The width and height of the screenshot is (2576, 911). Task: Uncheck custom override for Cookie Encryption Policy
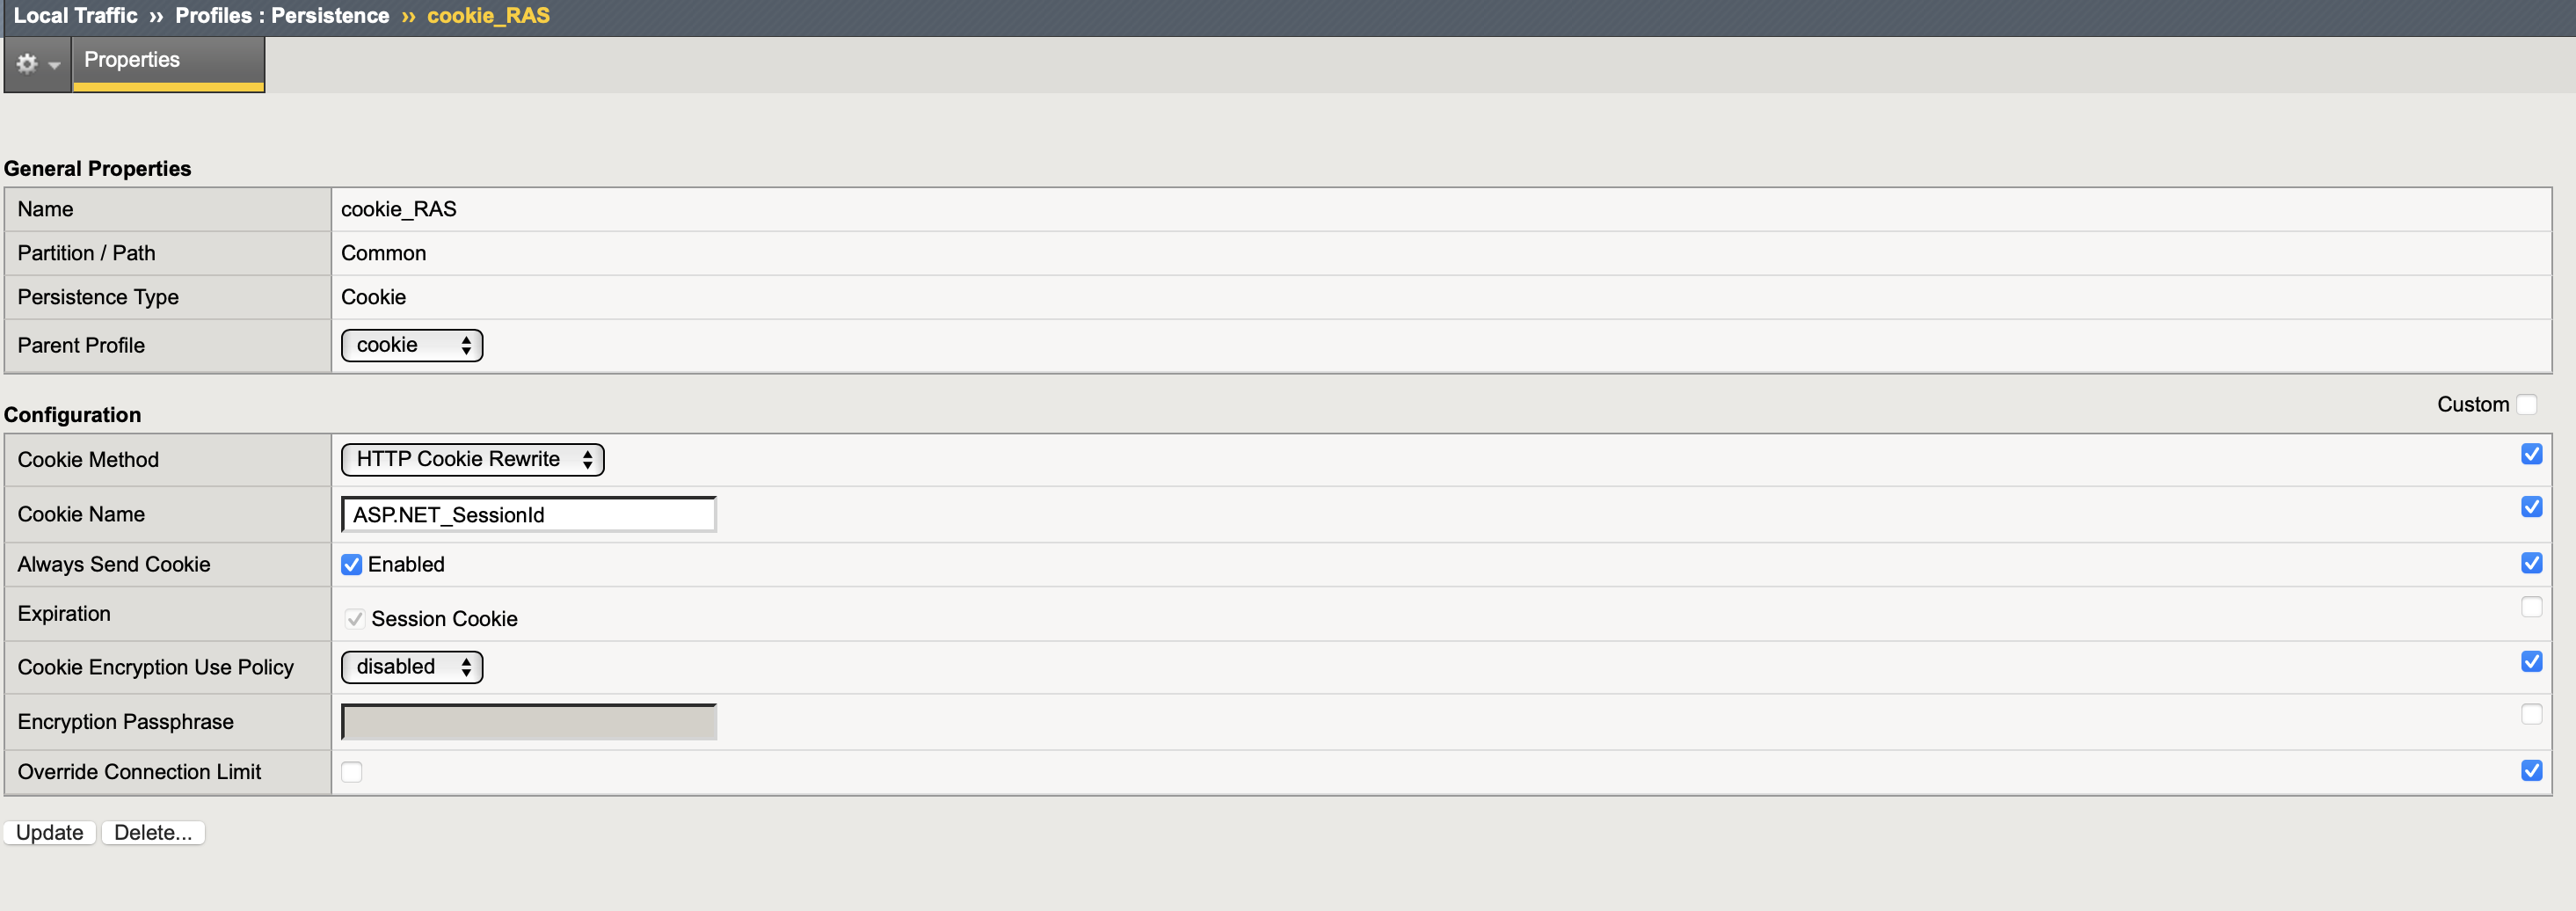(x=2531, y=662)
